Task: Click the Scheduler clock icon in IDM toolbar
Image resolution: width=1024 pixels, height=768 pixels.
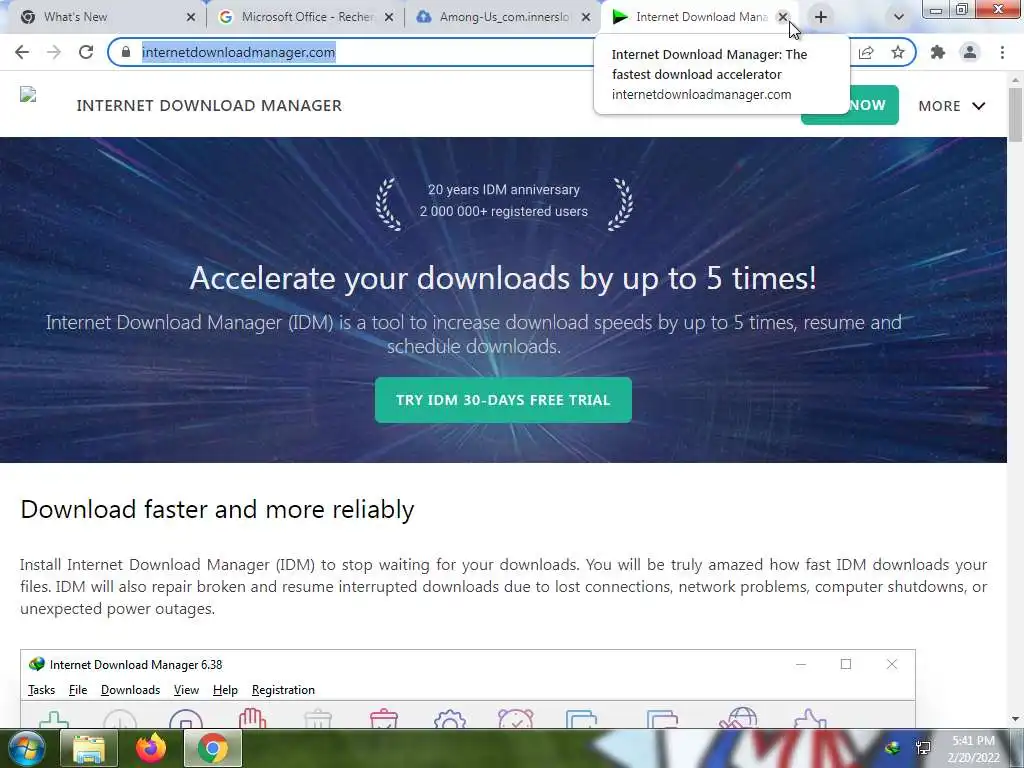Action: (x=516, y=718)
